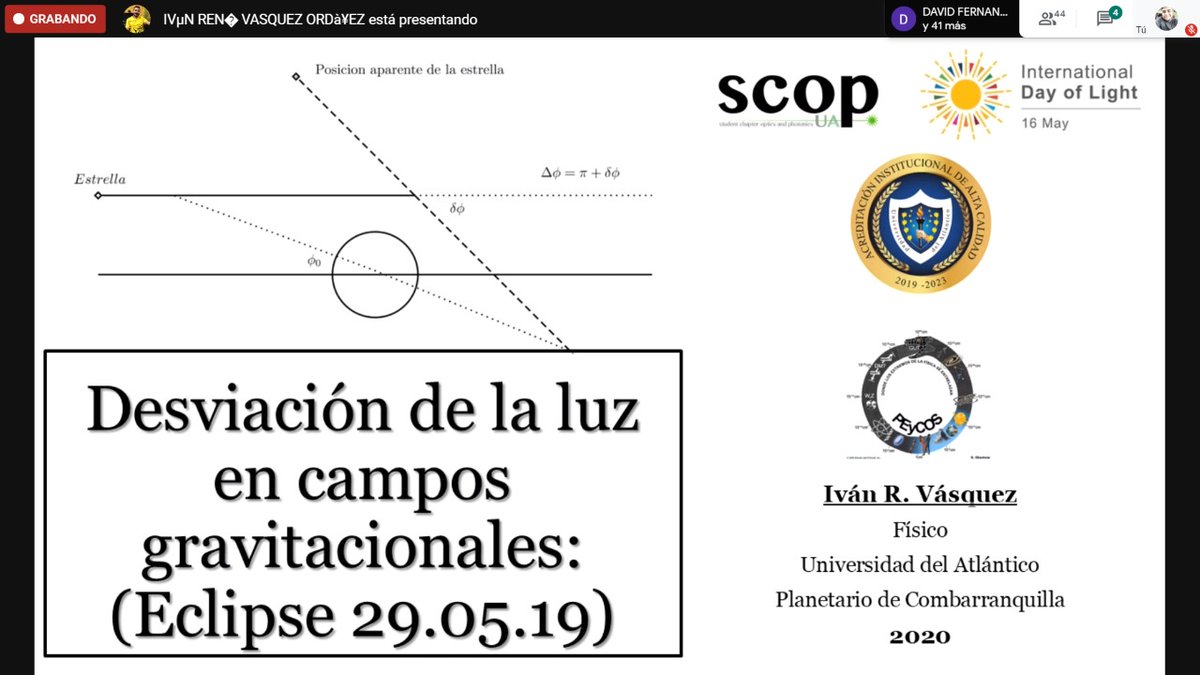Open the participants list icon
1200x675 pixels.
point(1046,18)
